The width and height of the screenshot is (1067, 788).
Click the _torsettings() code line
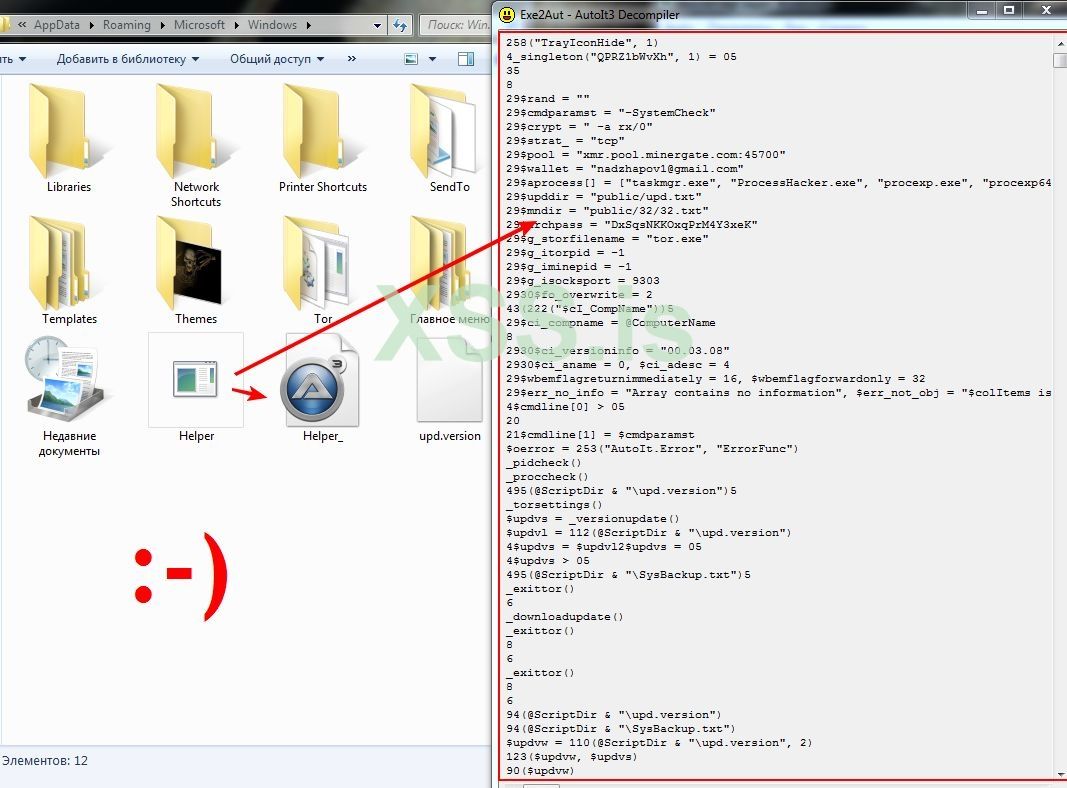coord(554,505)
